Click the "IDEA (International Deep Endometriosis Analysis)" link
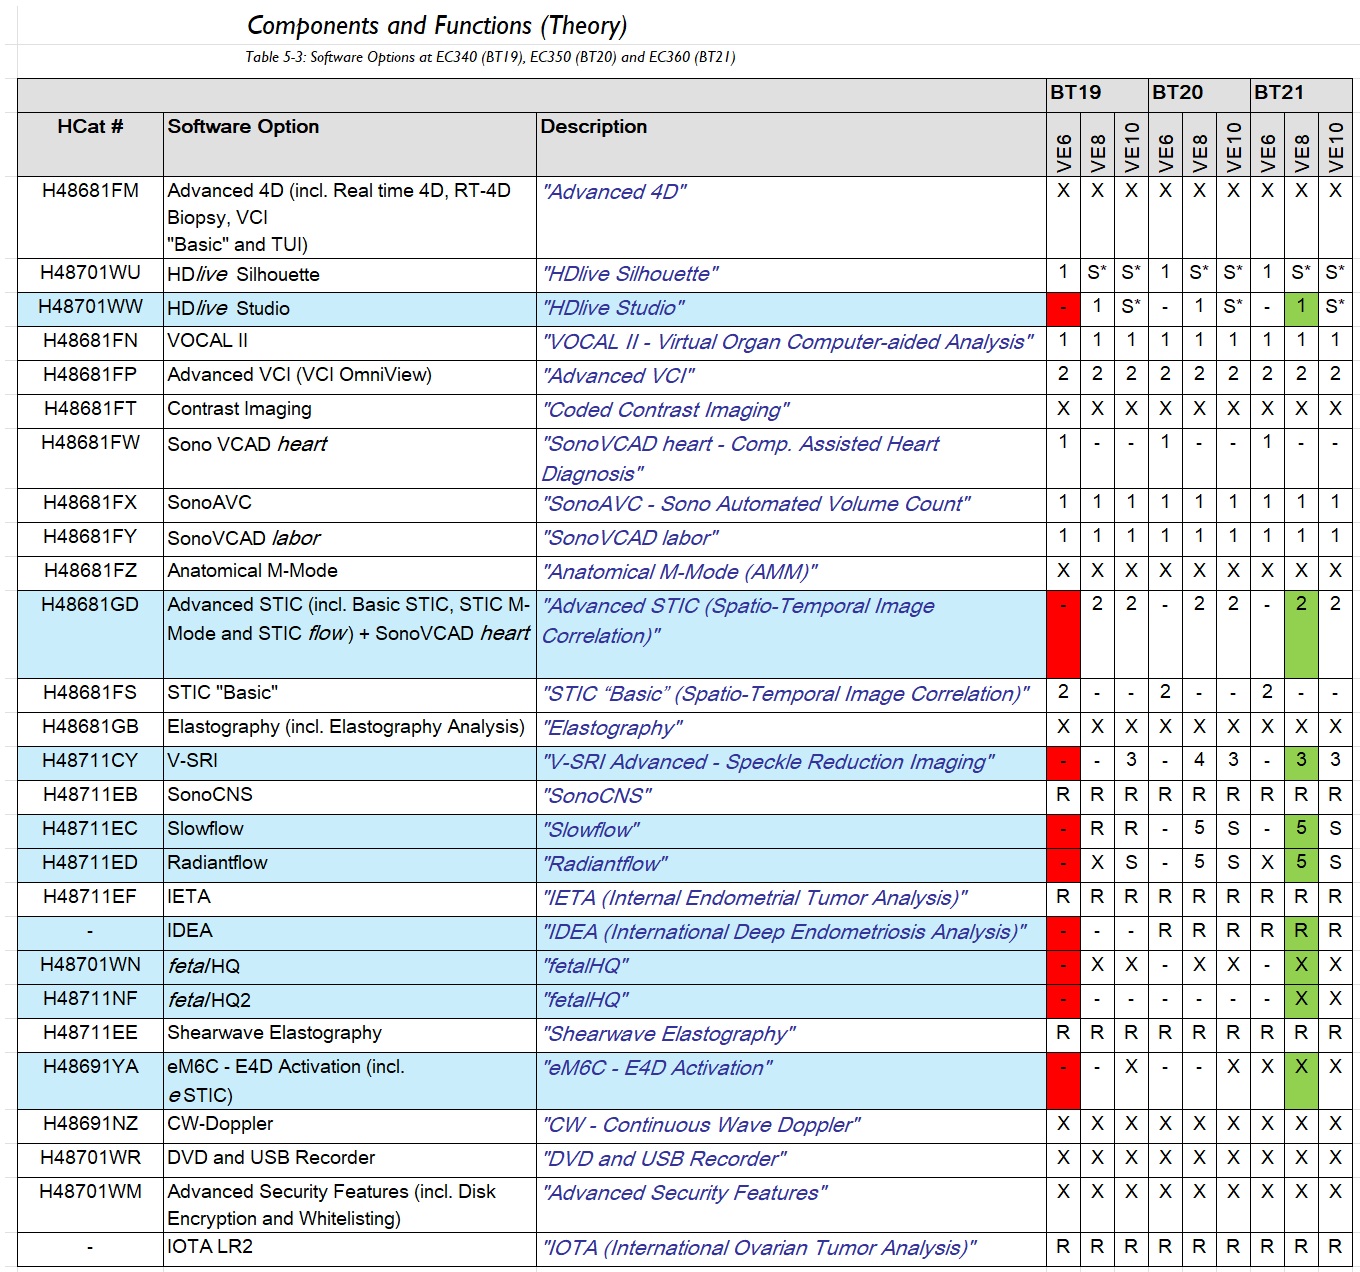This screenshot has width=1360, height=1272. pyautogui.click(x=785, y=932)
